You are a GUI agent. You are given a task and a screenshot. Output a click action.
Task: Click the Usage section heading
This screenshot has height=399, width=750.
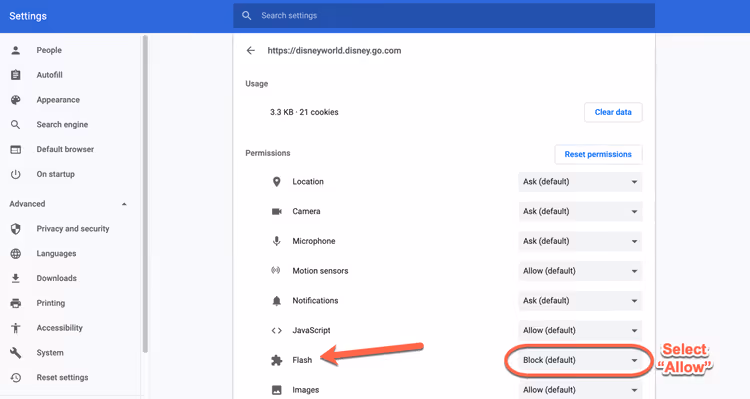(257, 84)
